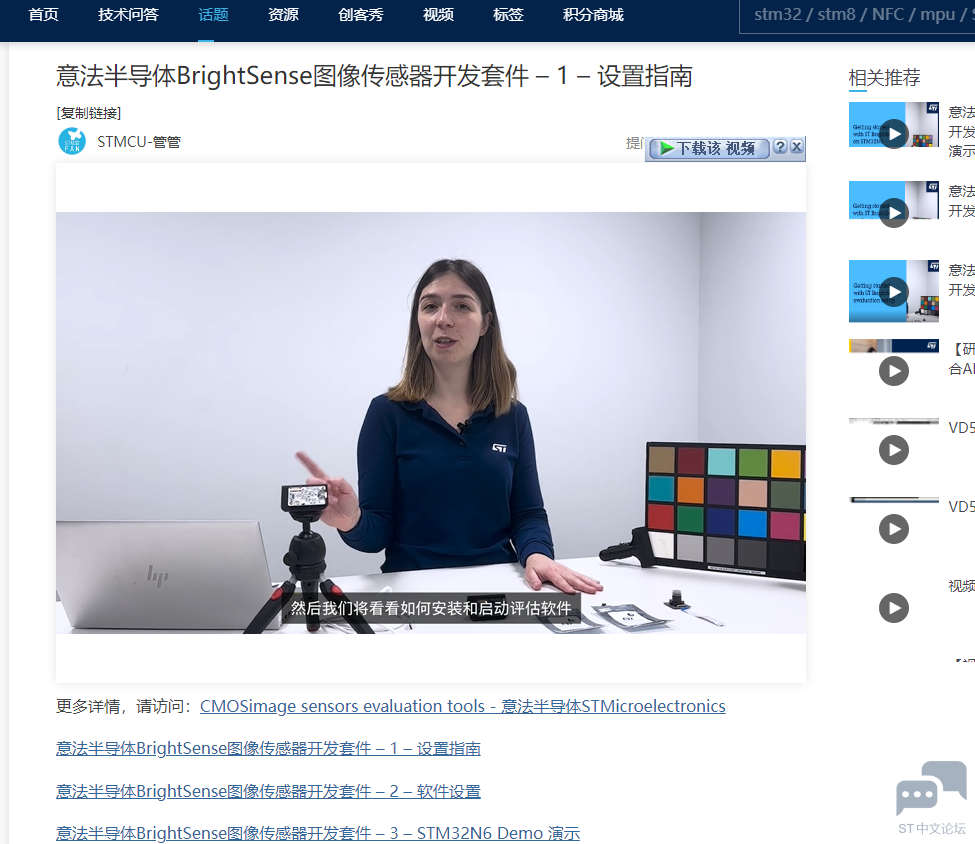This screenshot has width=975, height=844.
Task: Click the [复制链接] copy link button
Action: click(x=88, y=113)
